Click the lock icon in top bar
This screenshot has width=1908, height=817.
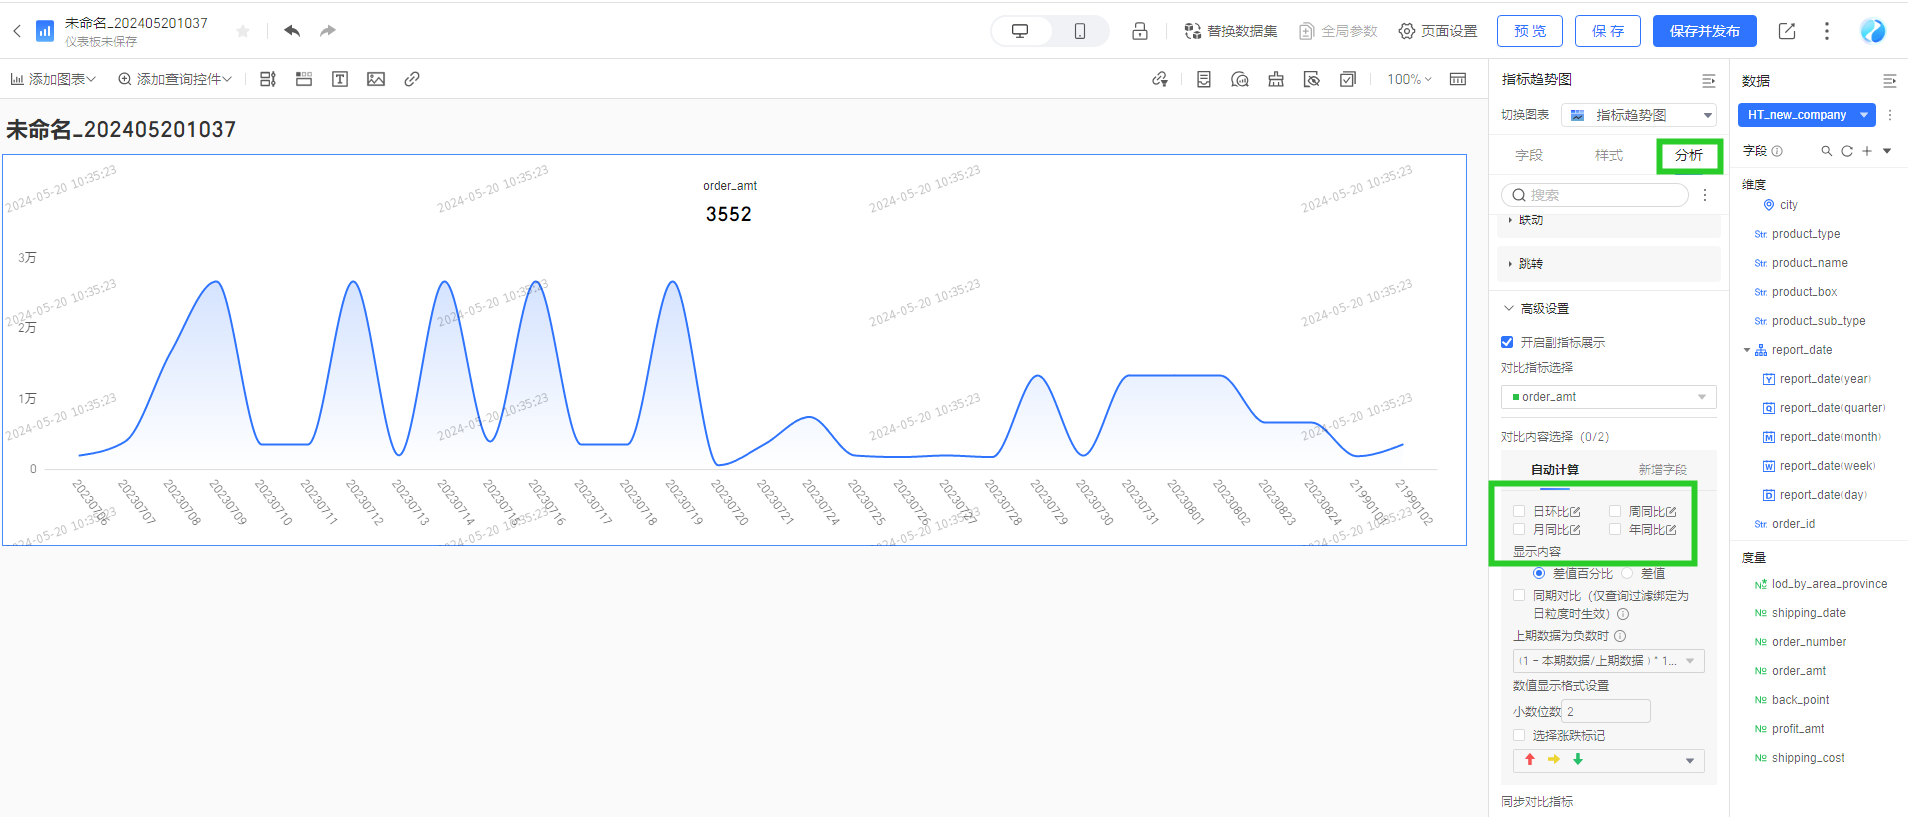click(1139, 31)
